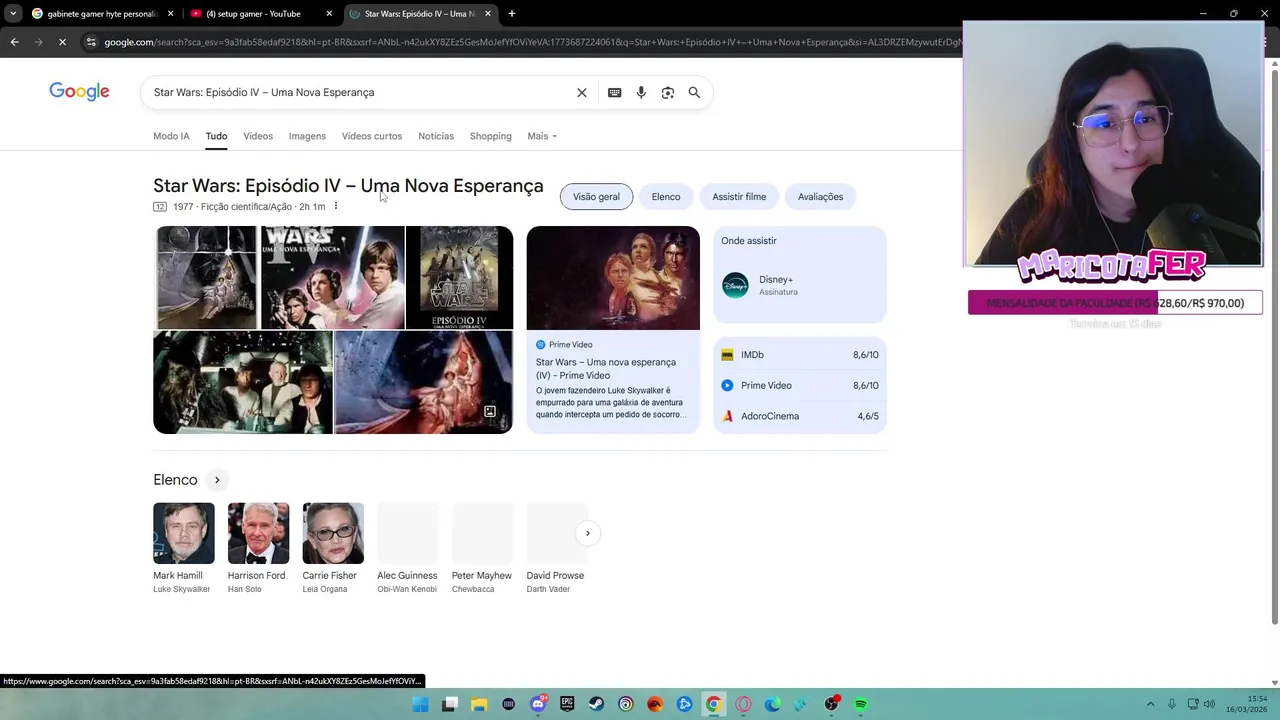
Task: Go back with browser back arrow
Action: (x=14, y=42)
